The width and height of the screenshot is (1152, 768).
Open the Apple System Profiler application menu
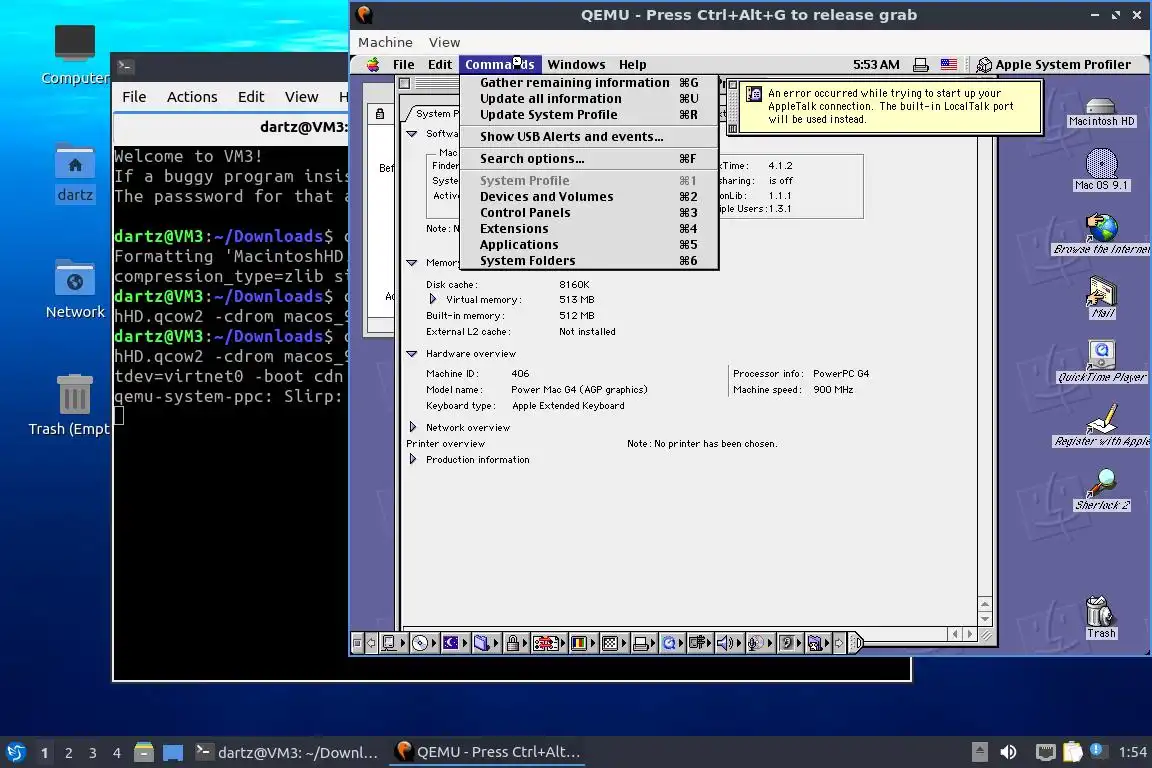pos(1054,65)
